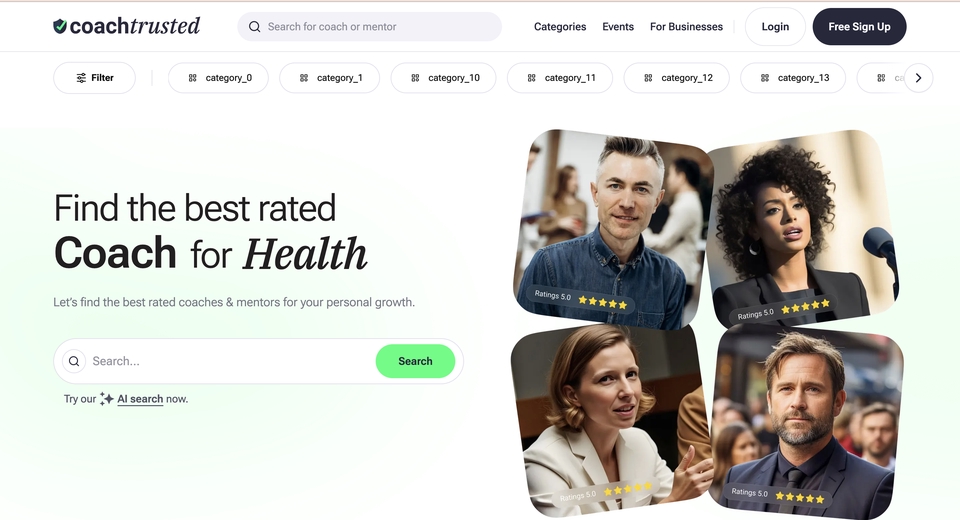The width and height of the screenshot is (960, 520).
Task: Click the green Search button
Action: point(415,361)
